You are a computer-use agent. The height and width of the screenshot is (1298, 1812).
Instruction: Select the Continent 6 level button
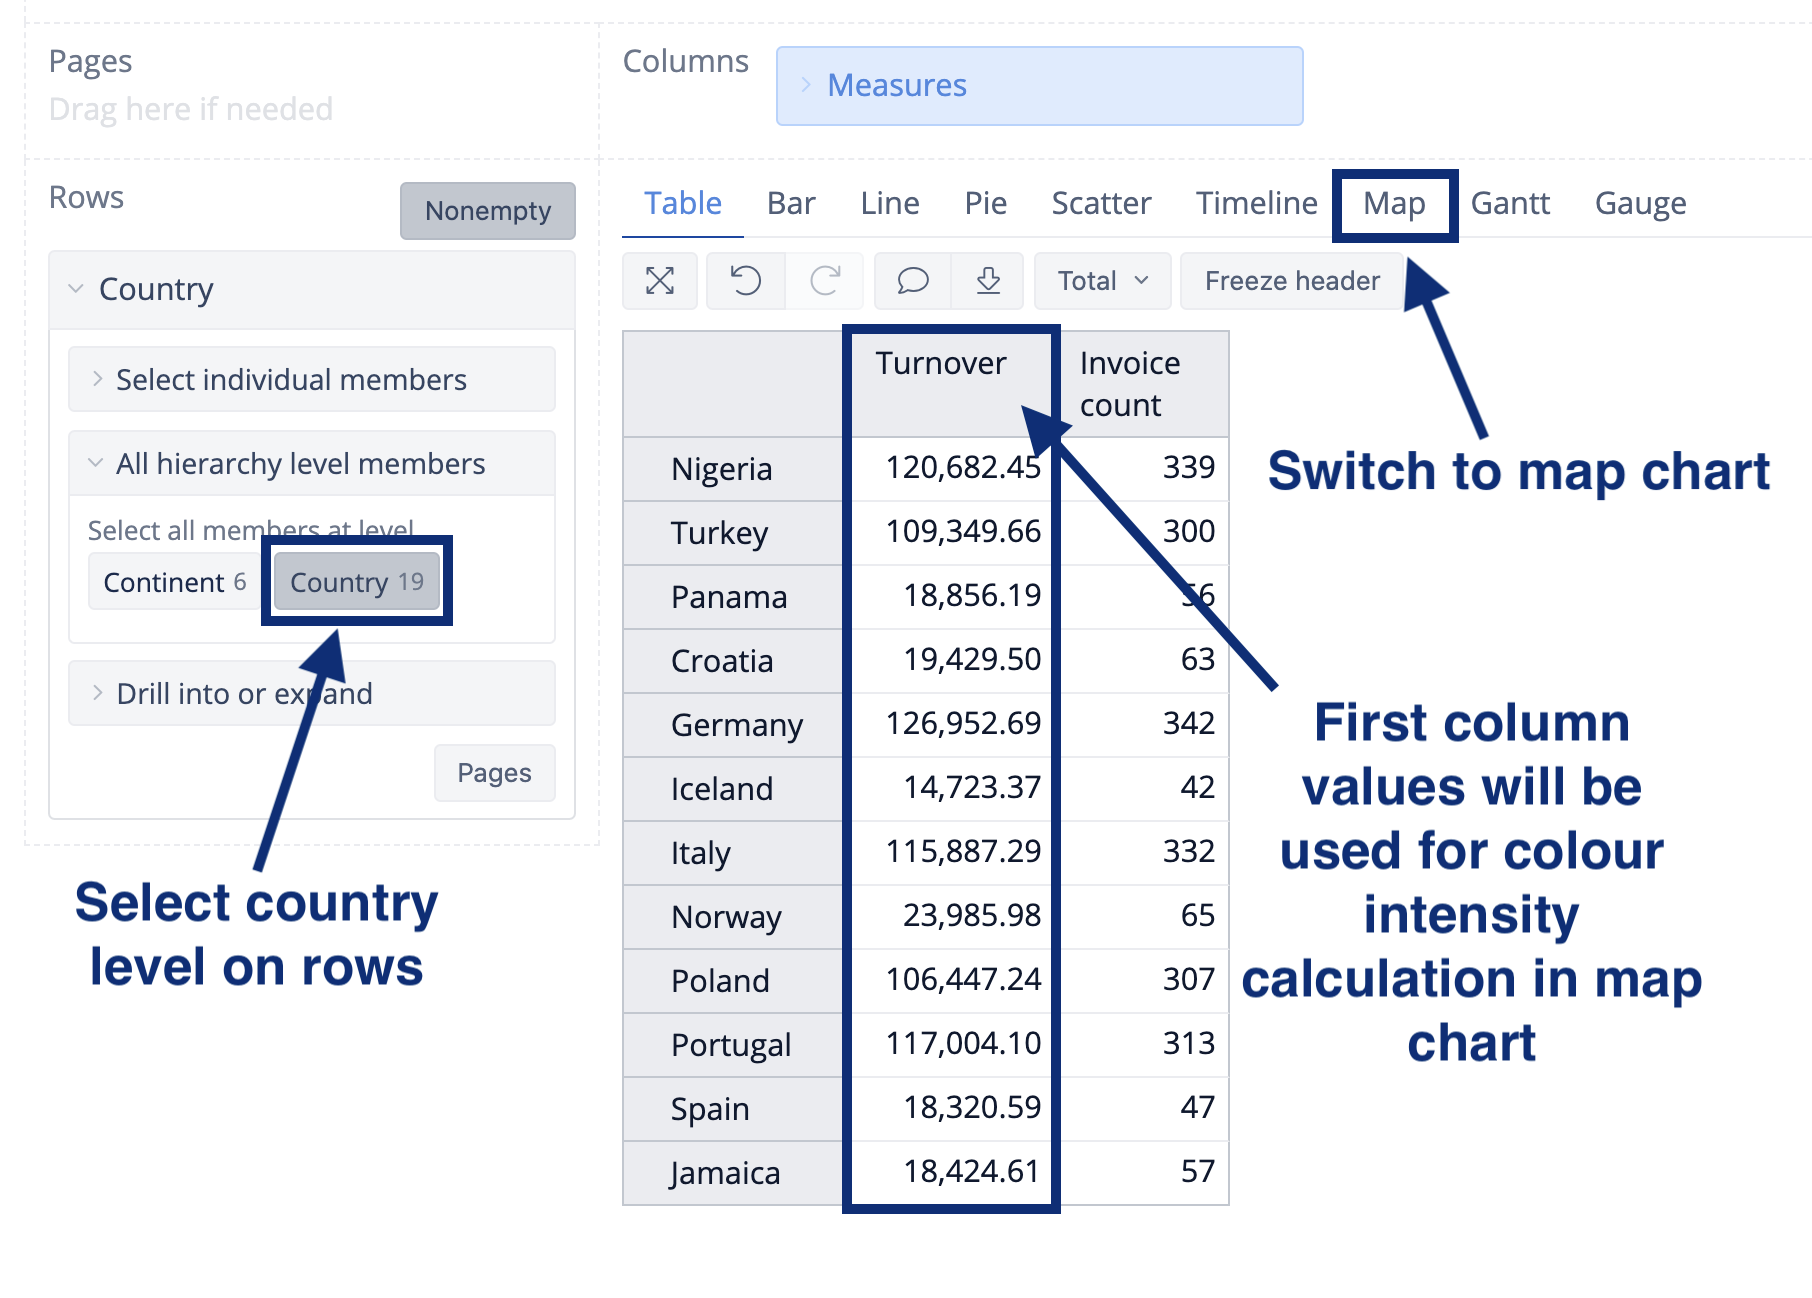(x=174, y=582)
